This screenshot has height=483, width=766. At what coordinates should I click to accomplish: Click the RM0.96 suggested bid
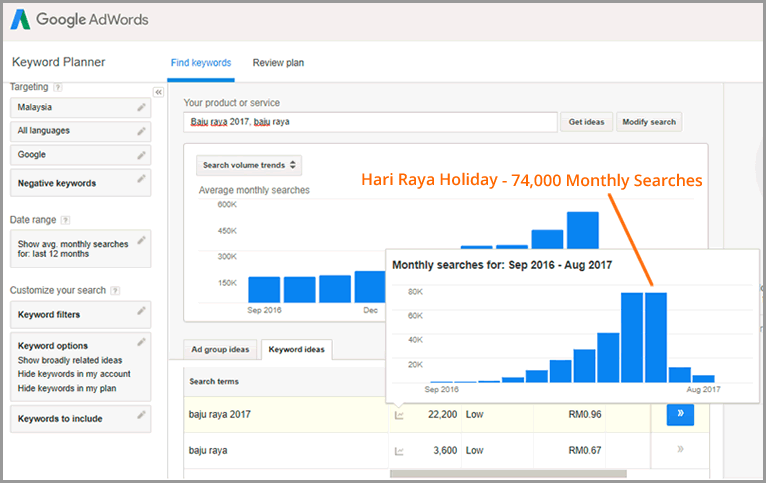pyautogui.click(x=585, y=414)
